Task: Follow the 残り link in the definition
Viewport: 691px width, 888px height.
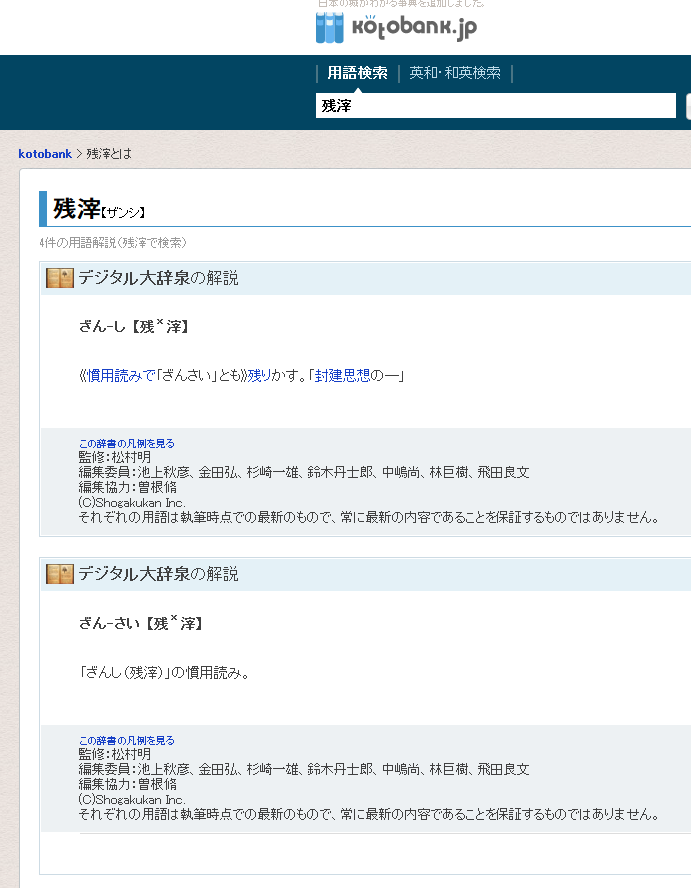Action: [x=258, y=375]
